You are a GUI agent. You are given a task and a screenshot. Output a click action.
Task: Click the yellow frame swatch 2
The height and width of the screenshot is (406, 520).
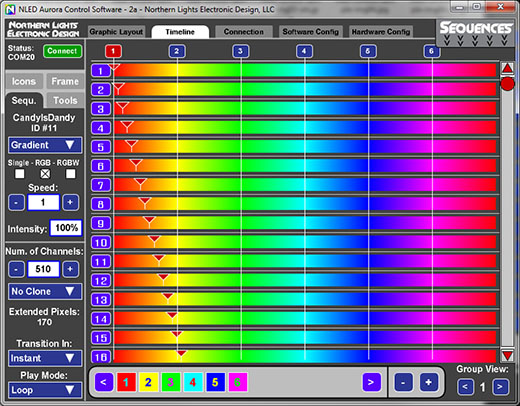tap(148, 382)
